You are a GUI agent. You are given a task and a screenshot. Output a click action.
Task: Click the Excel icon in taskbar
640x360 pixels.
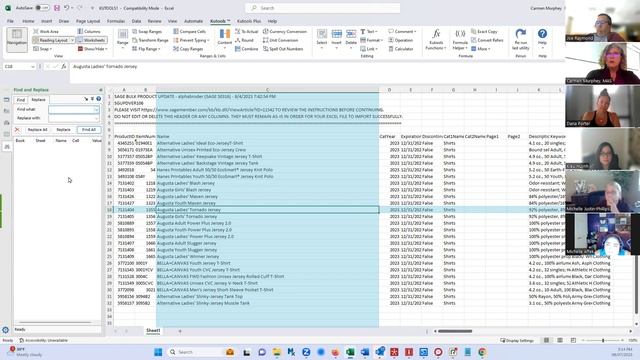pyautogui.click(x=350, y=352)
